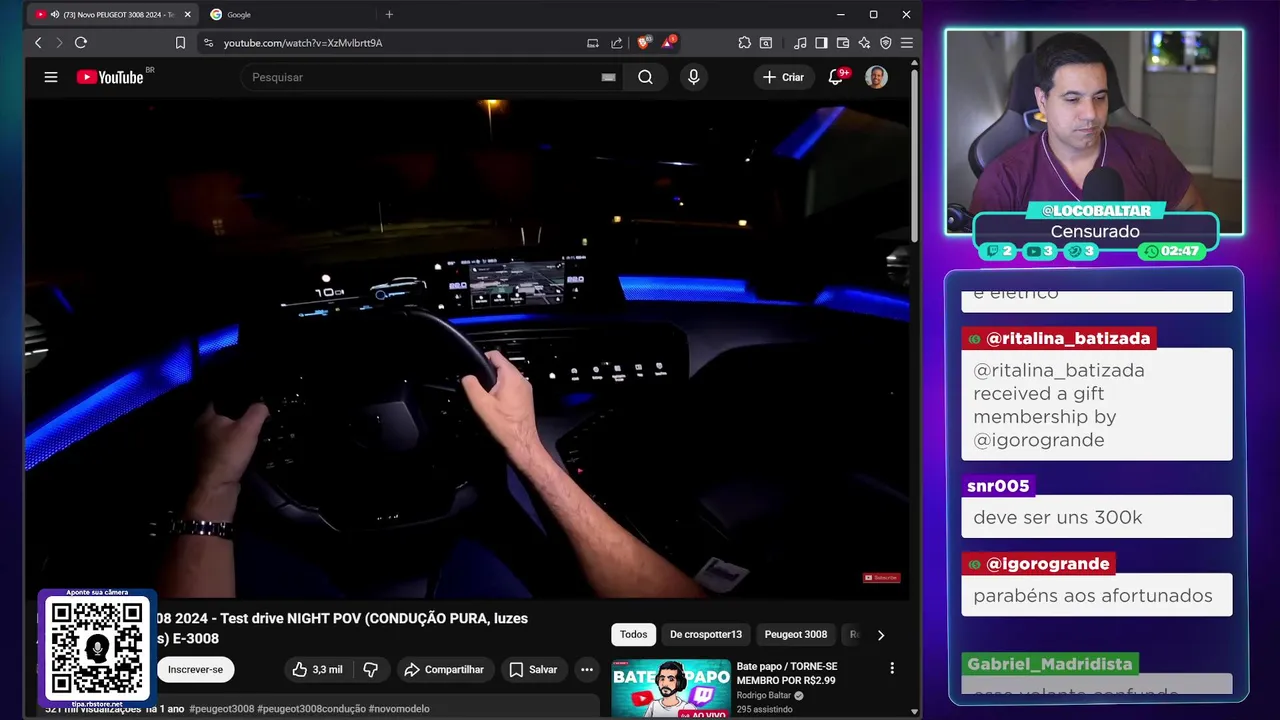Bookmark this page with the bookmark icon
This screenshot has width=1280, height=720.
point(180,43)
